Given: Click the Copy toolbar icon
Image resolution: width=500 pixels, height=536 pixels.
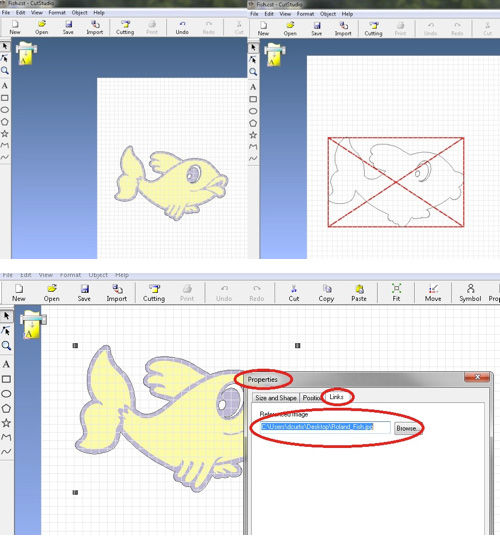Looking at the screenshot, I should (326, 293).
